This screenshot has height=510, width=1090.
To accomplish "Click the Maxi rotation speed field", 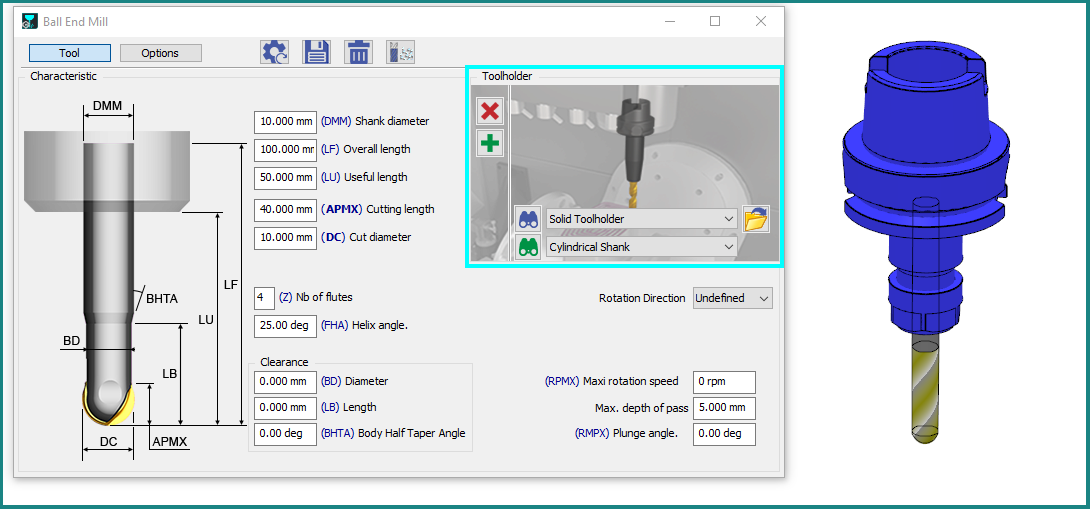I will pos(723,382).
